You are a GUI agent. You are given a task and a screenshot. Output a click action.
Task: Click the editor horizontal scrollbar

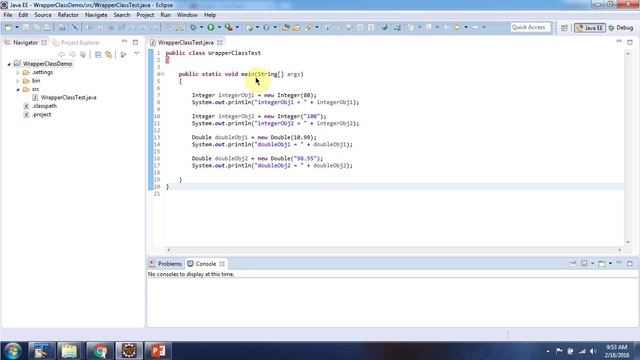click(394, 250)
